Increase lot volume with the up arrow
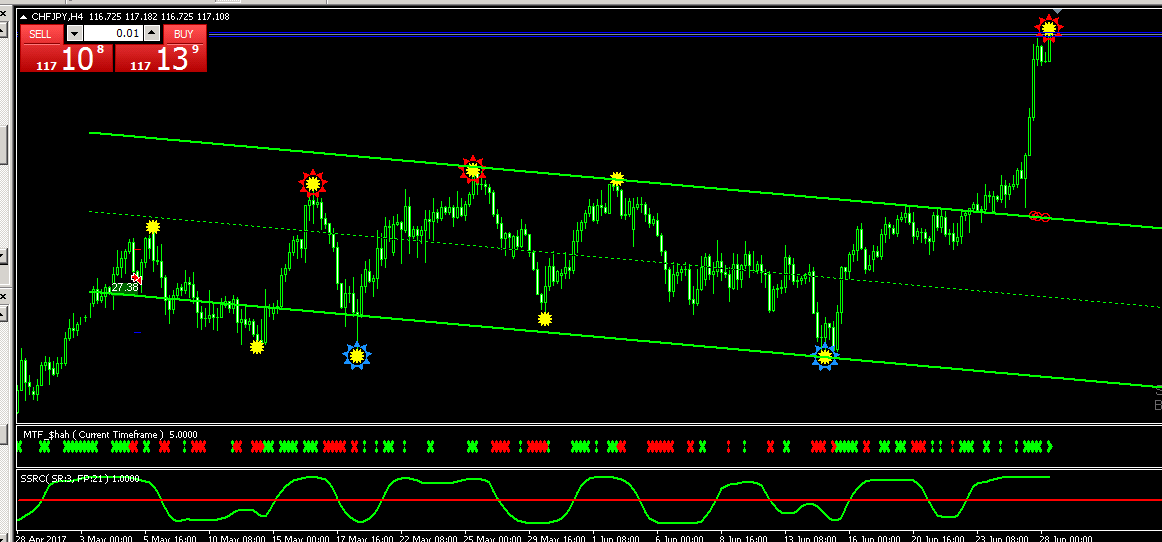This screenshot has width=1162, height=542. (151, 33)
